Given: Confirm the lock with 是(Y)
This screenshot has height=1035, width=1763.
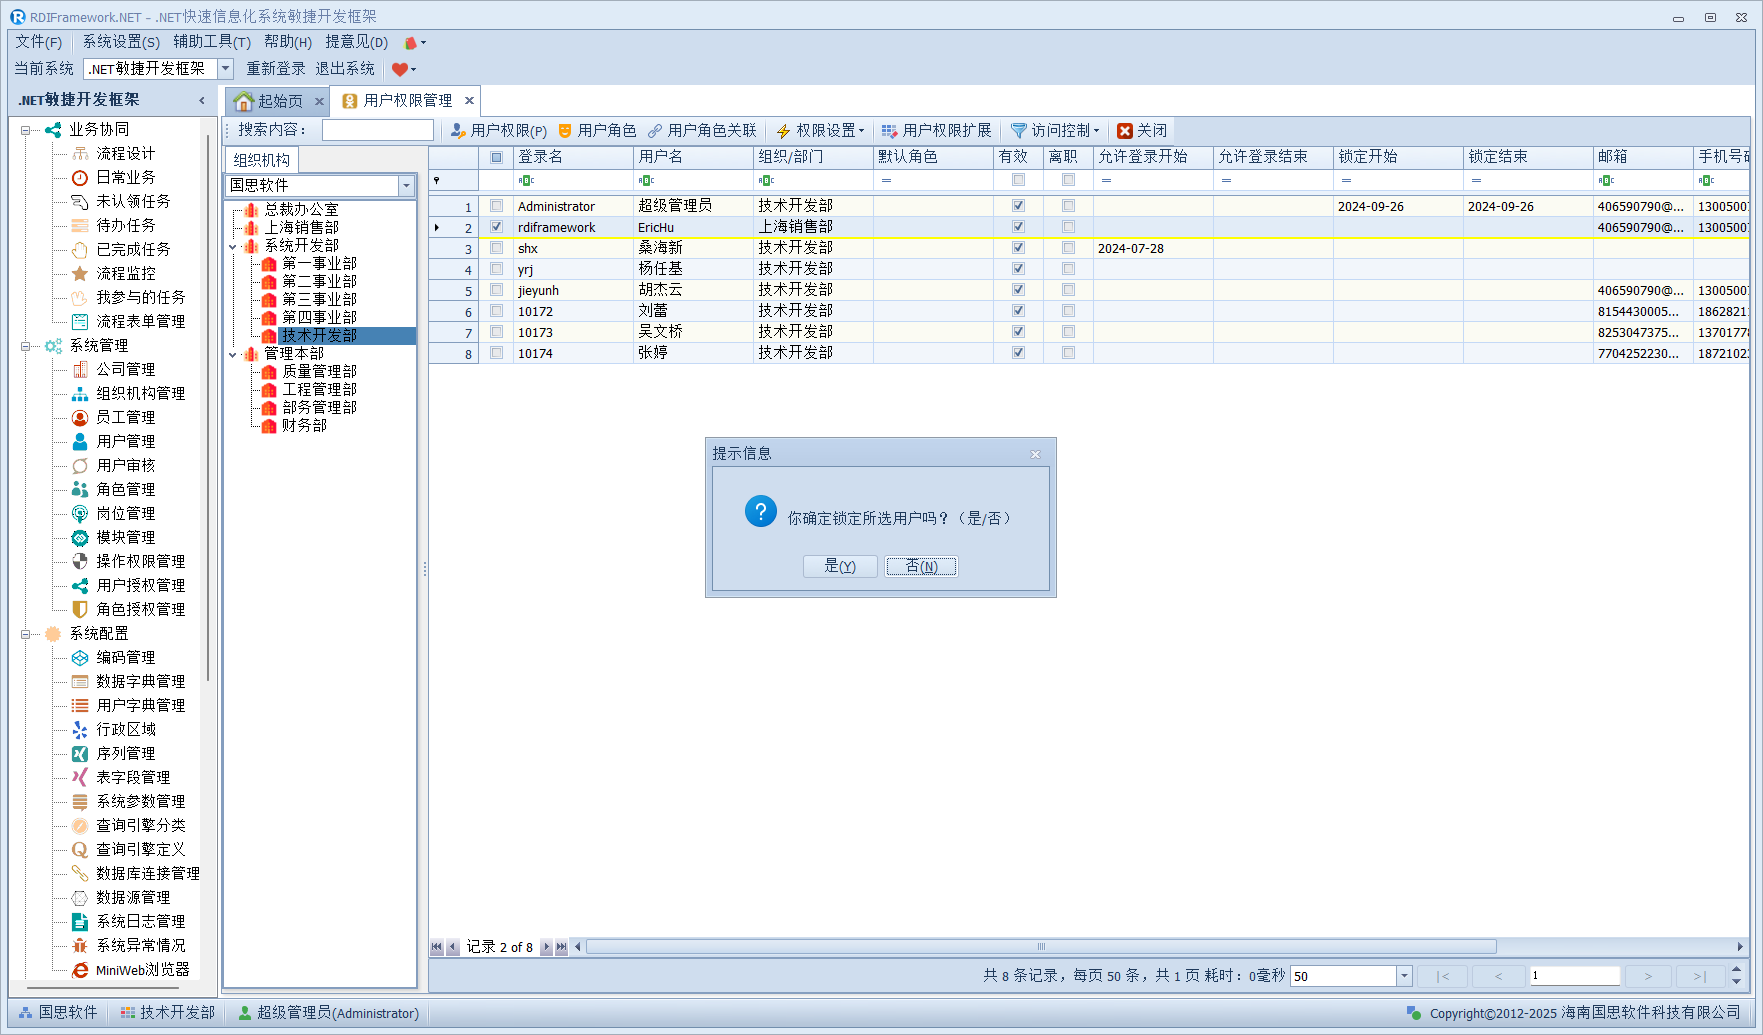Looking at the screenshot, I should click(x=839, y=566).
